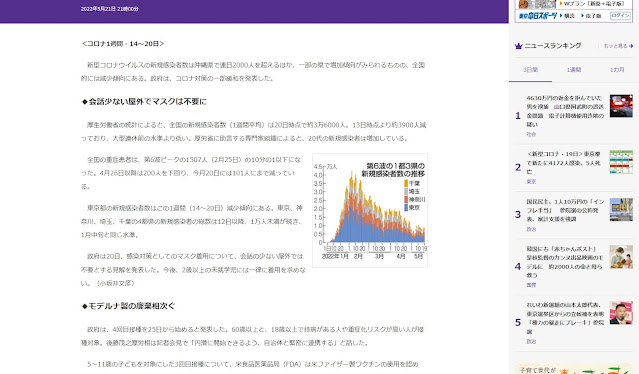The height and width of the screenshot is (374, 639).
Task: Click the ニュースランキング section title
Action: [x=553, y=46]
